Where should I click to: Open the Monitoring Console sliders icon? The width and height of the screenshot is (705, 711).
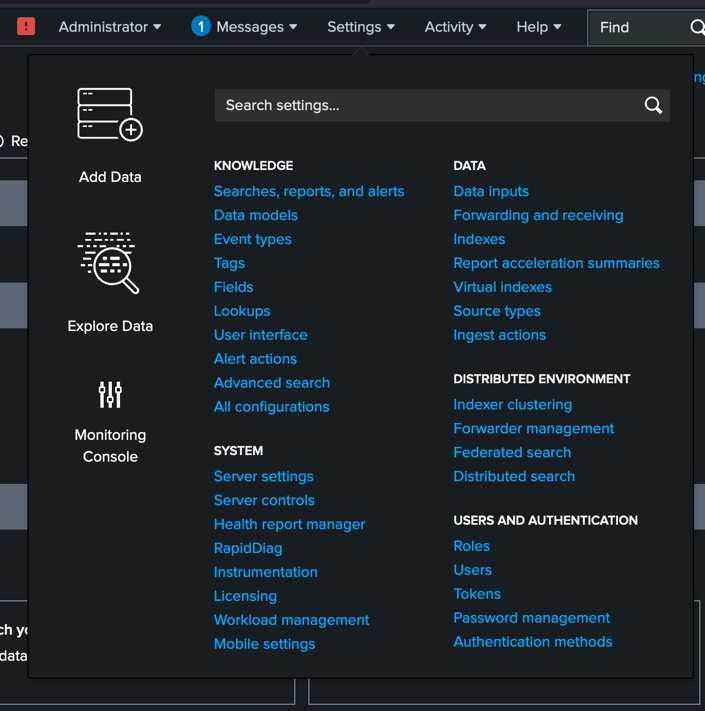coord(110,394)
